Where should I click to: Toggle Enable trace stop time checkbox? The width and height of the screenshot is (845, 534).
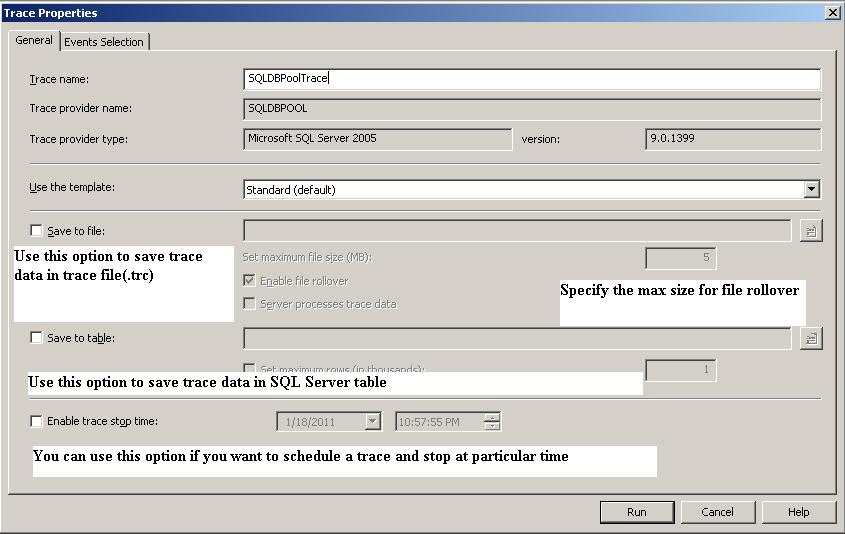pos(37,421)
